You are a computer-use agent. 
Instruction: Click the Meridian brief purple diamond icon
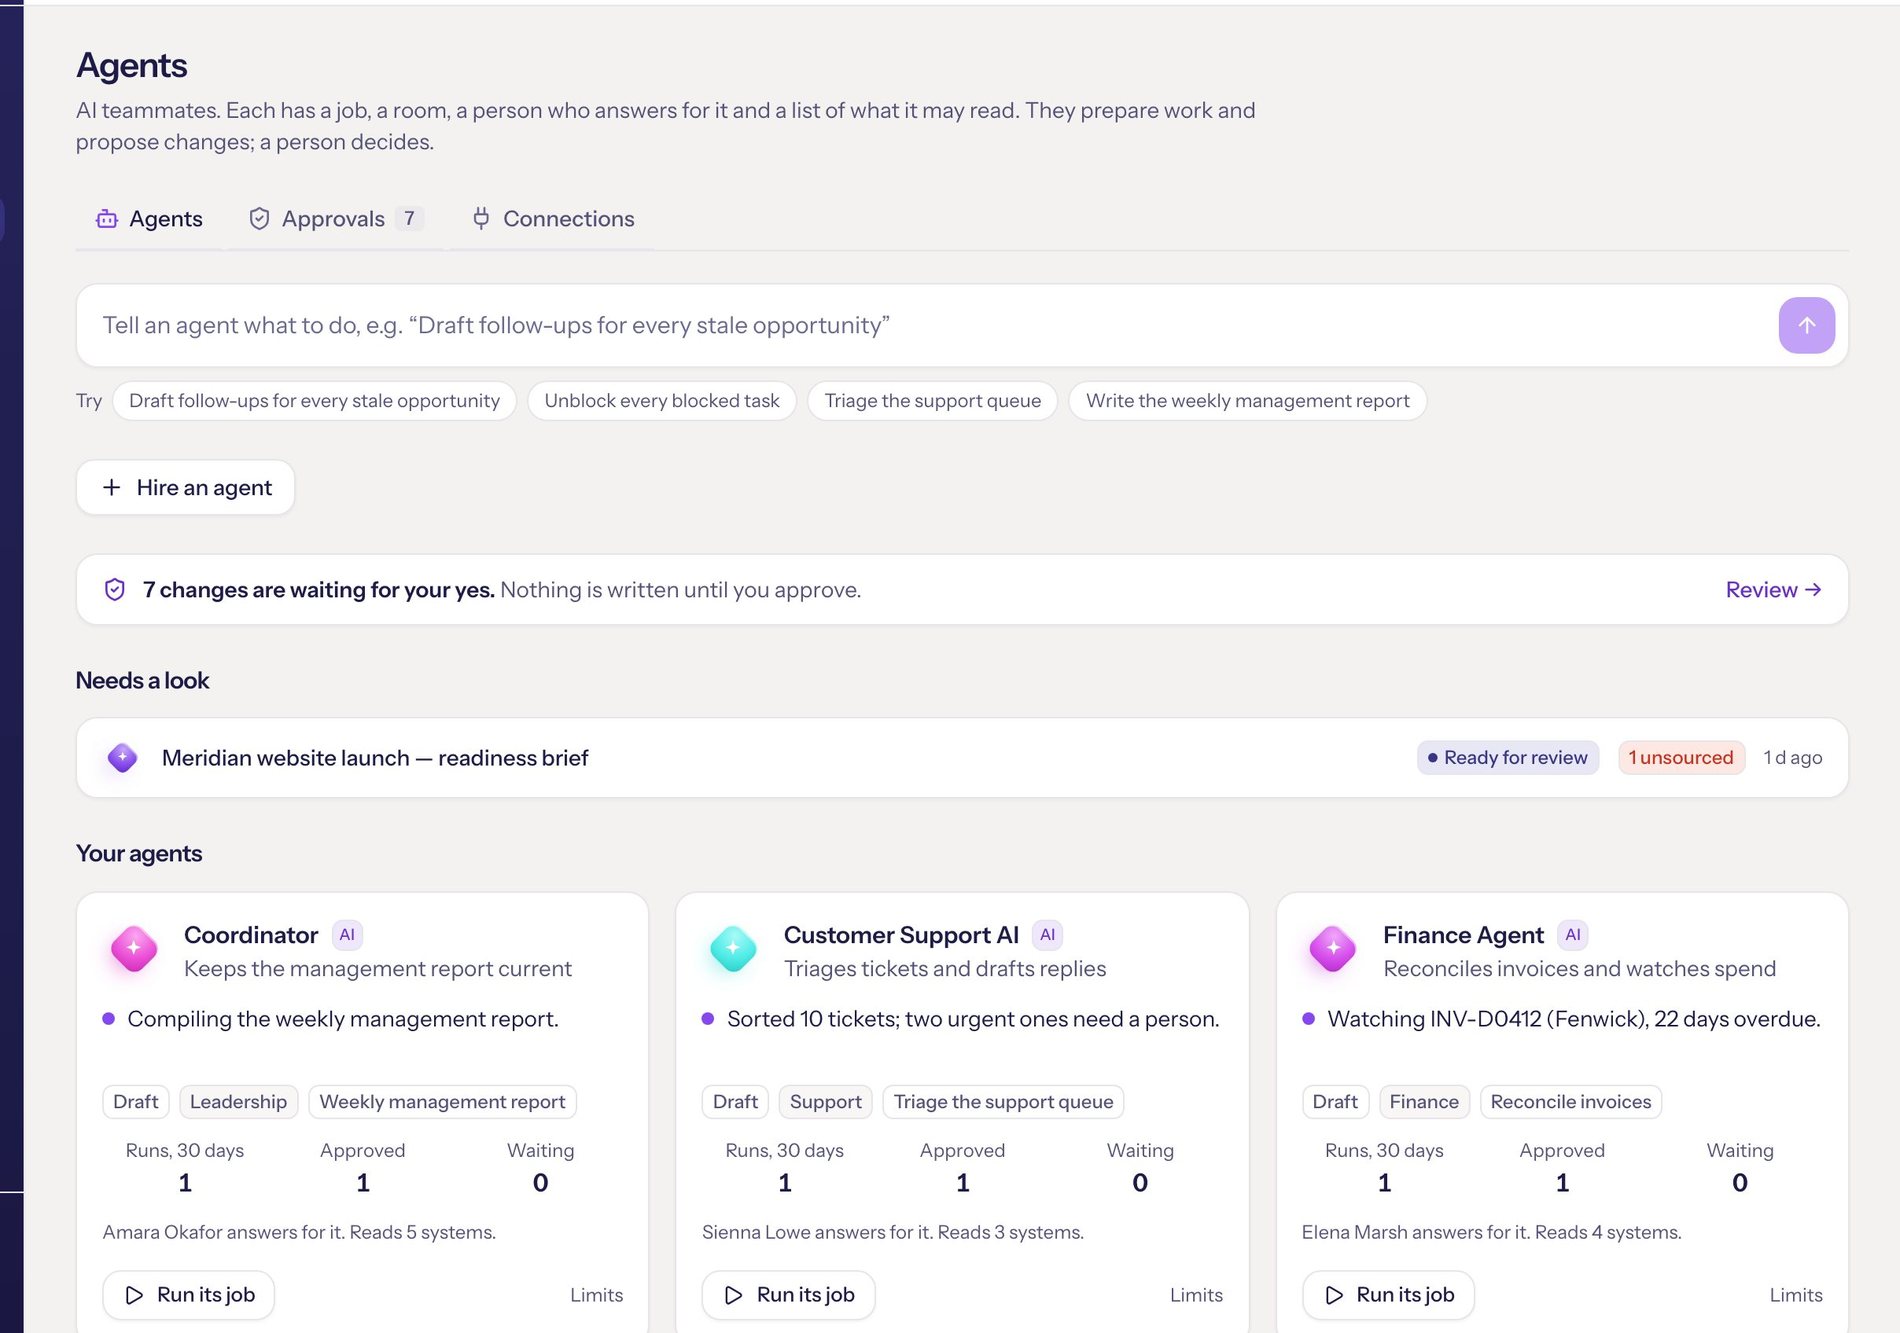[x=122, y=757]
